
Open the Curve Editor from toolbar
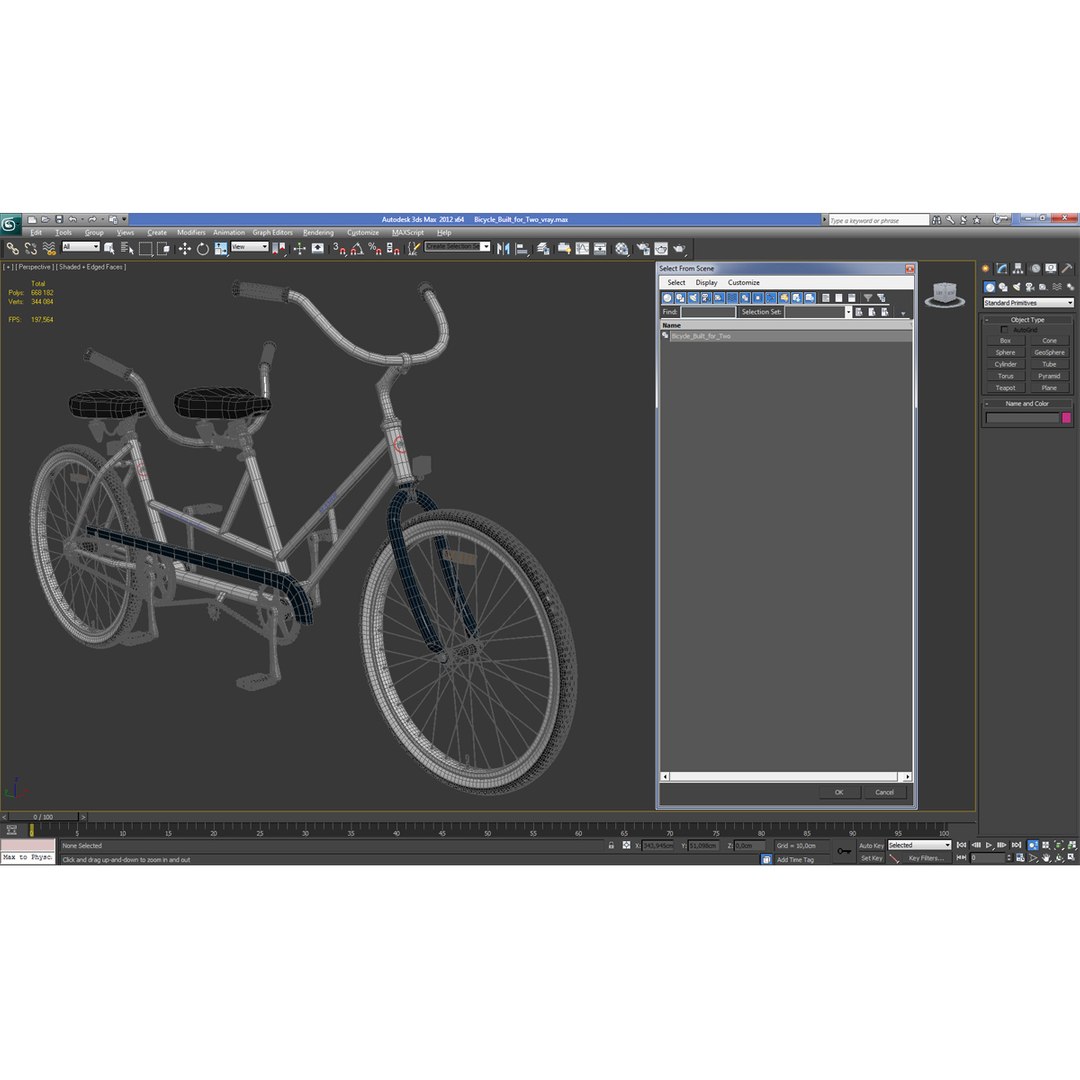[583, 249]
